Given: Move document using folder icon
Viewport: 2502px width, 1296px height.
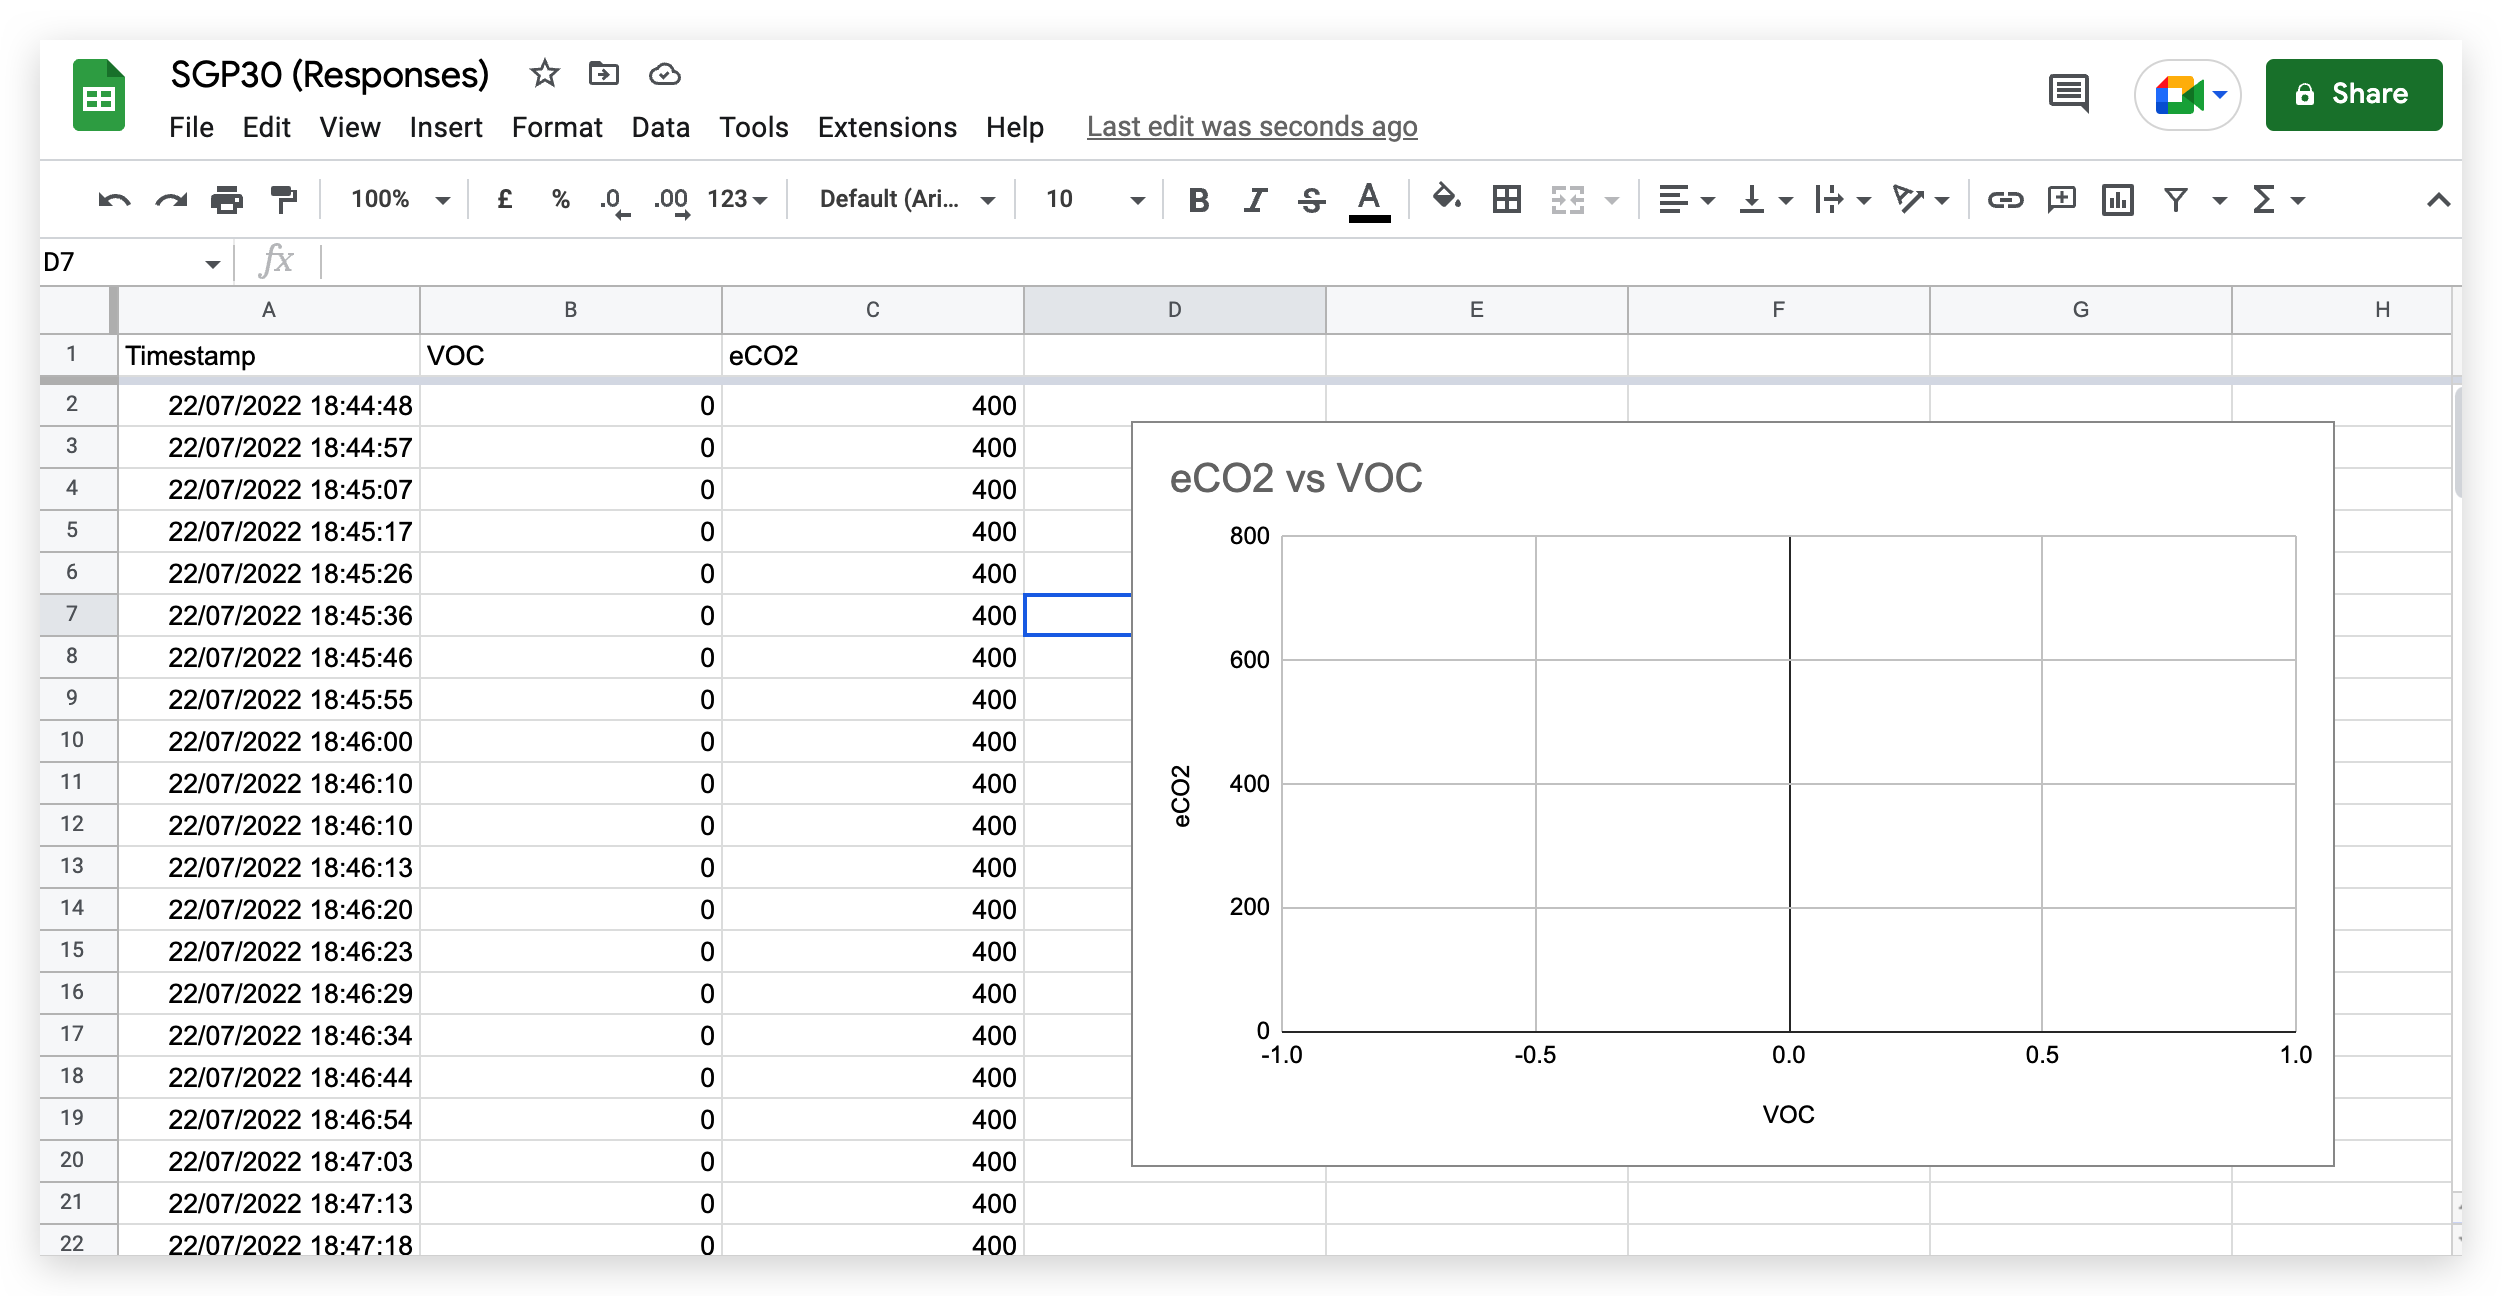Looking at the screenshot, I should click(604, 73).
